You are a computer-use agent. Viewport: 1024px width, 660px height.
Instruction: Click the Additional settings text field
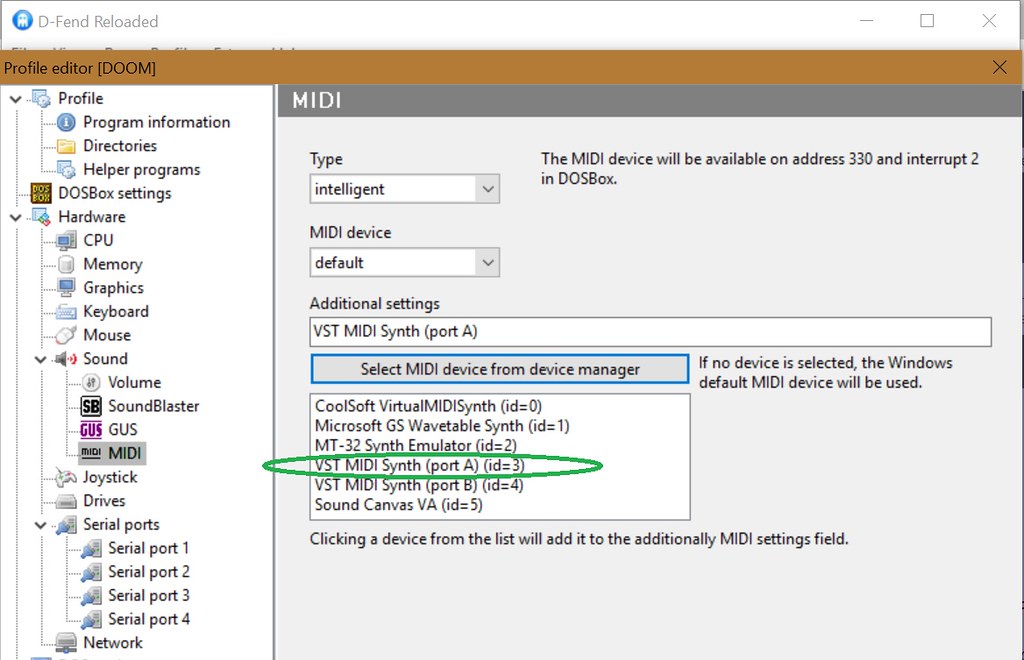650,332
